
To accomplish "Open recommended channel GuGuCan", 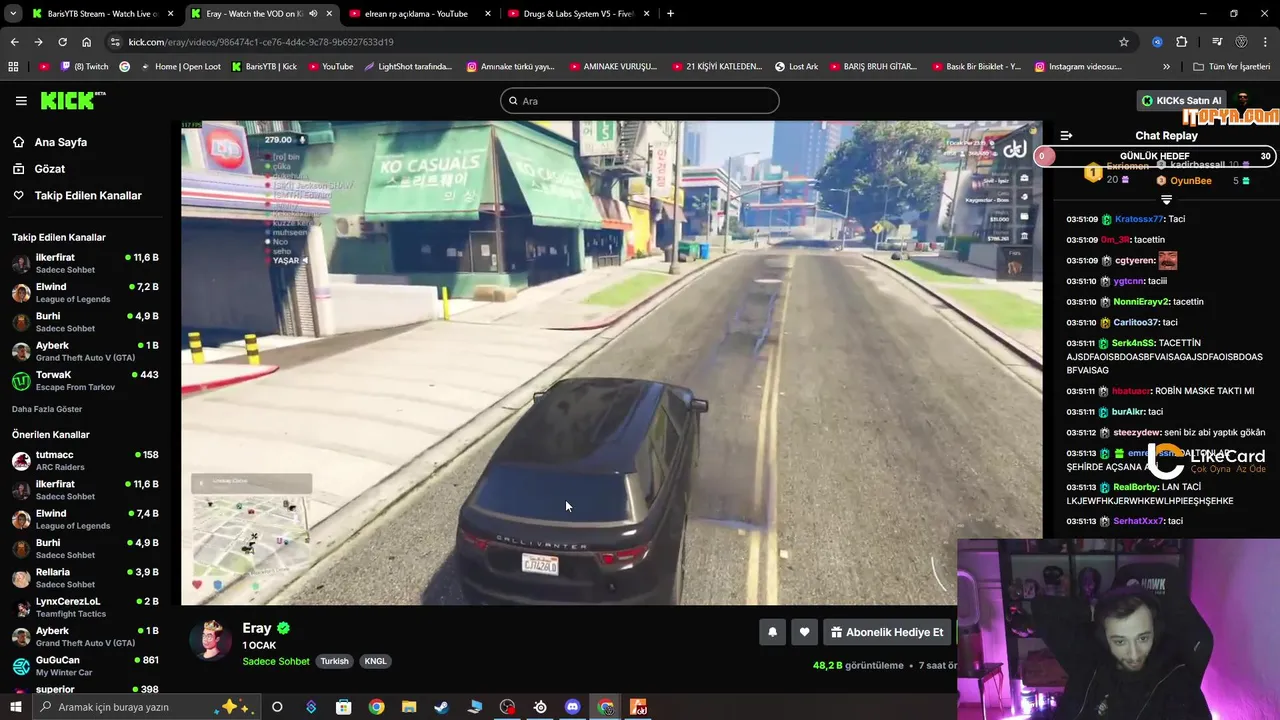I will (x=85, y=666).
